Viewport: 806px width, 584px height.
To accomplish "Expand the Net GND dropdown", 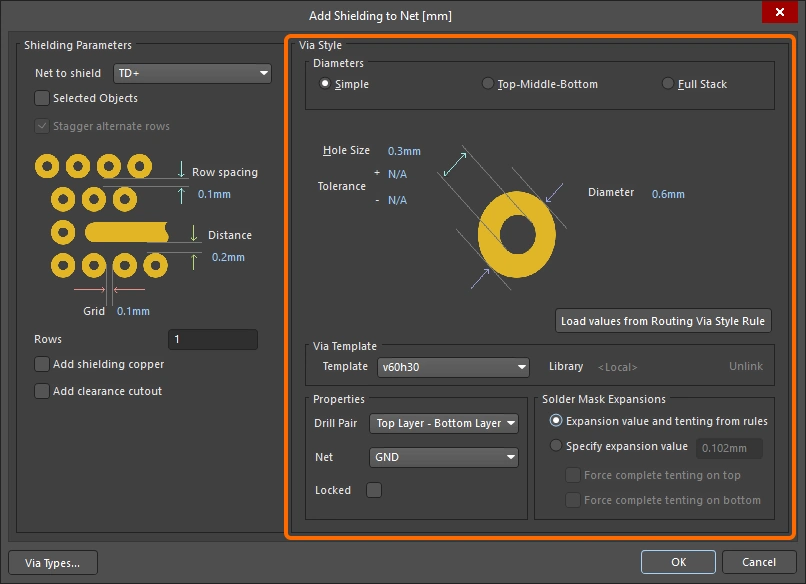I will (x=443, y=457).
